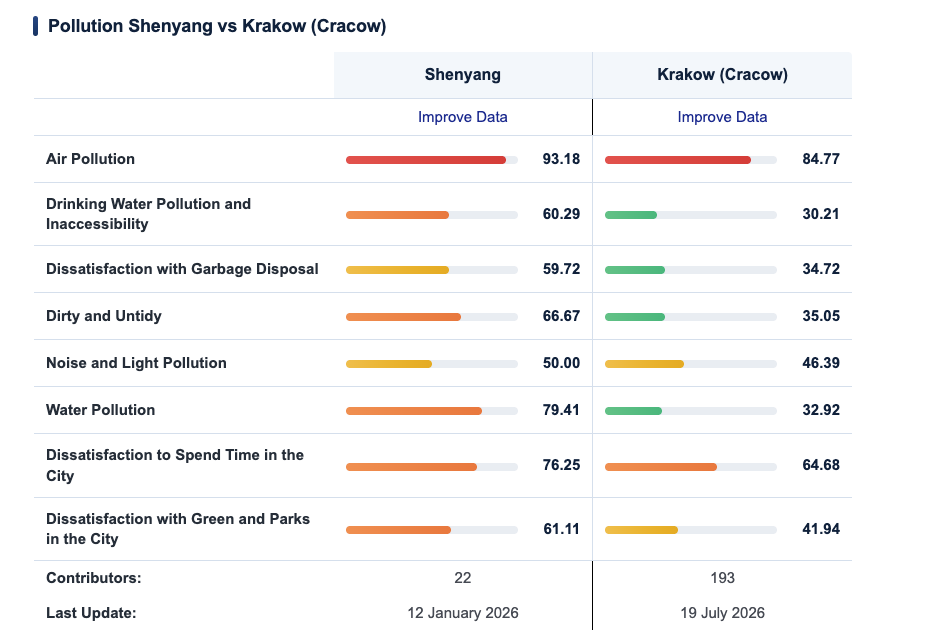Click the value 46.39
937x644 pixels.
820,363
